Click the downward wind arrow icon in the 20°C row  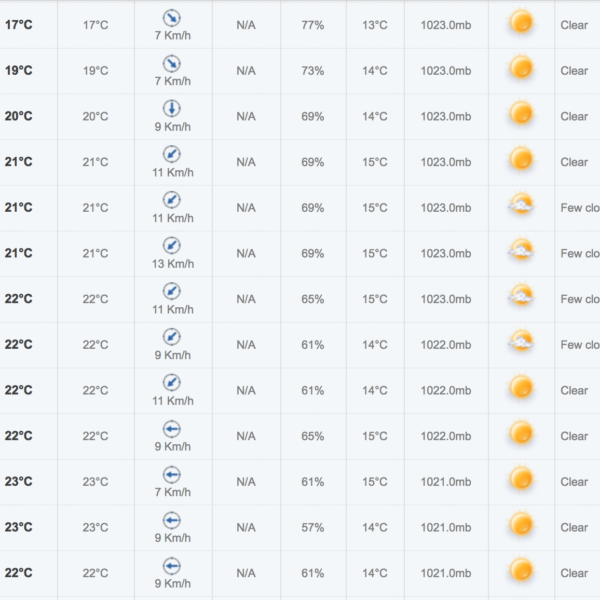pyautogui.click(x=172, y=109)
